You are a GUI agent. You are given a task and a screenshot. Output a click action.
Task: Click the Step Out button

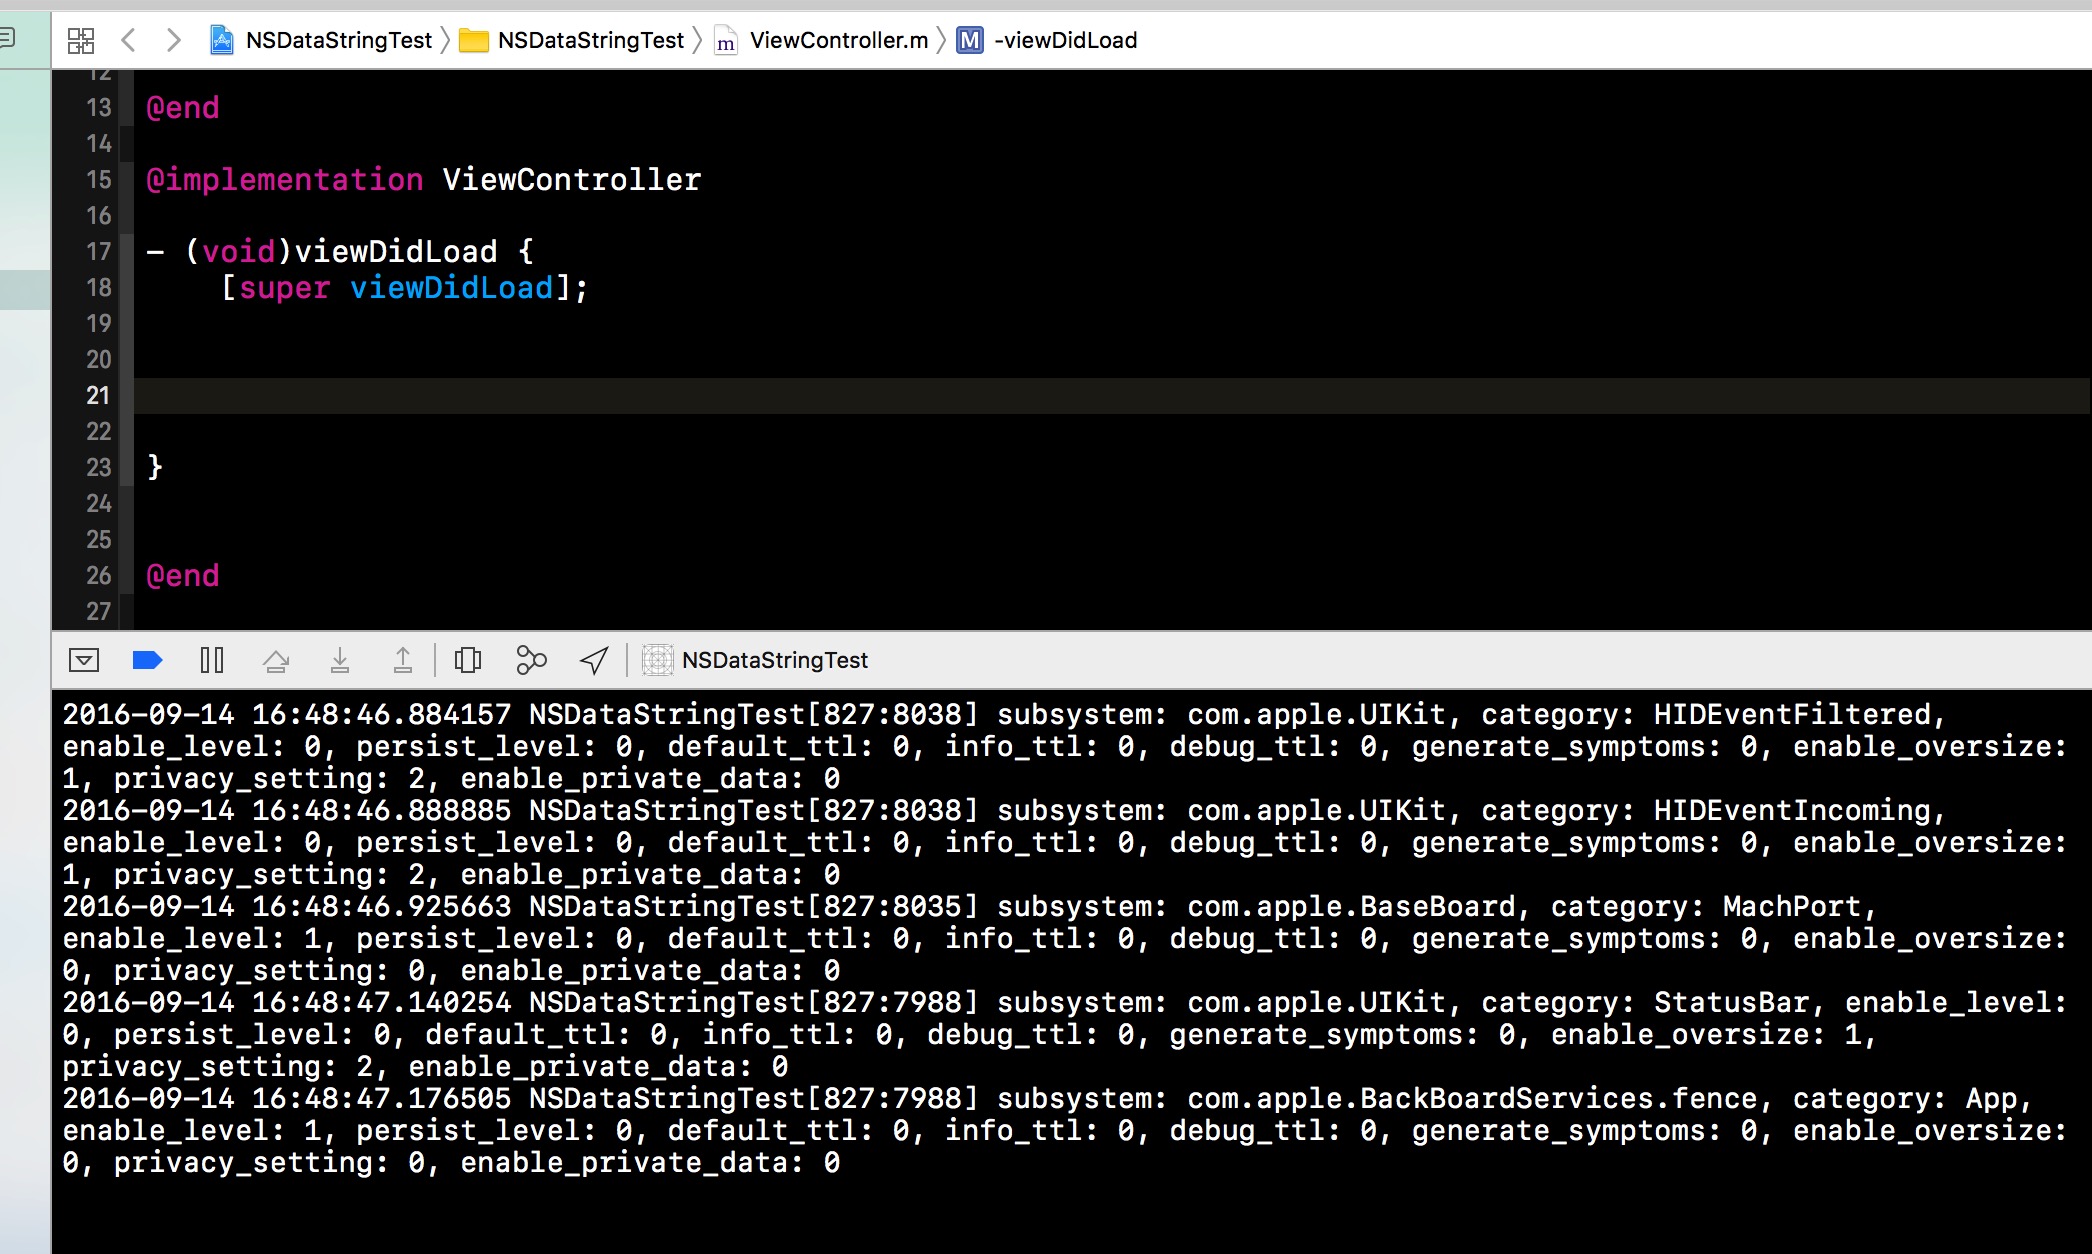coord(403,660)
